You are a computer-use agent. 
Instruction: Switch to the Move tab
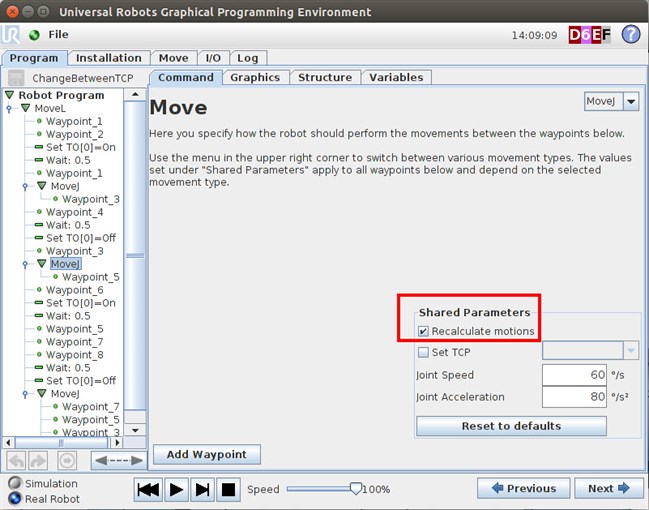click(173, 58)
